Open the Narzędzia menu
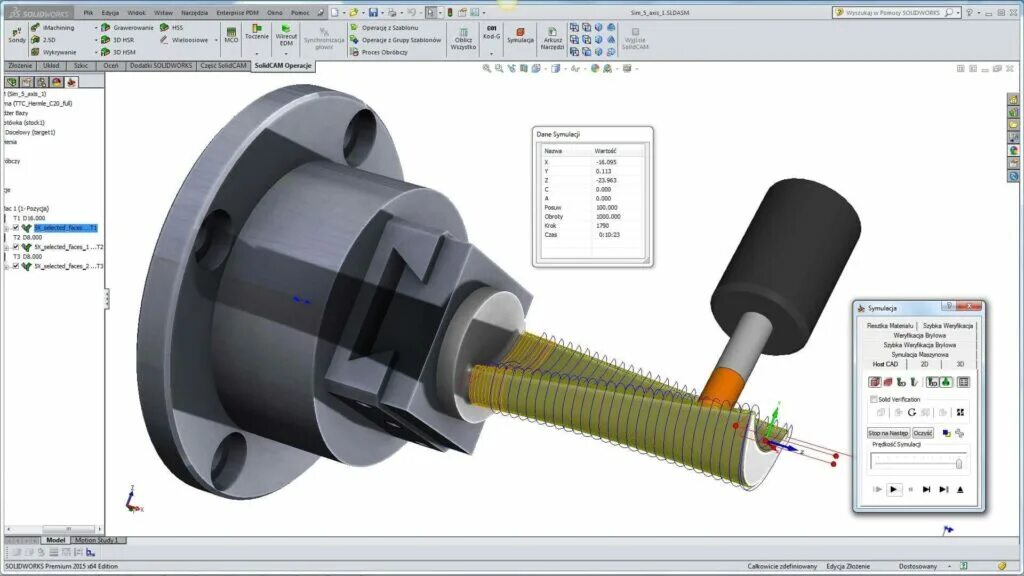Image resolution: width=1024 pixels, height=576 pixels. point(194,12)
